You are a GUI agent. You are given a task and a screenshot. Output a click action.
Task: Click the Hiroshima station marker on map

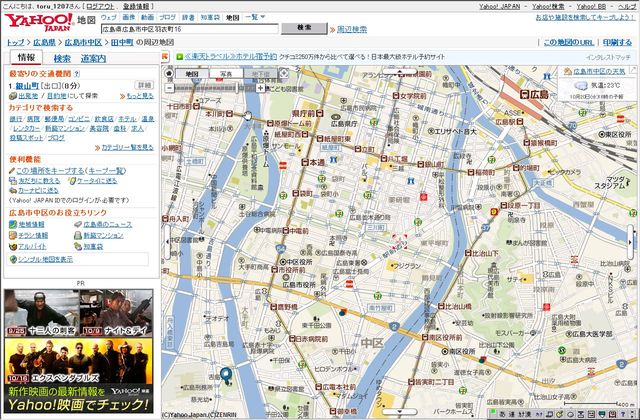(526, 92)
